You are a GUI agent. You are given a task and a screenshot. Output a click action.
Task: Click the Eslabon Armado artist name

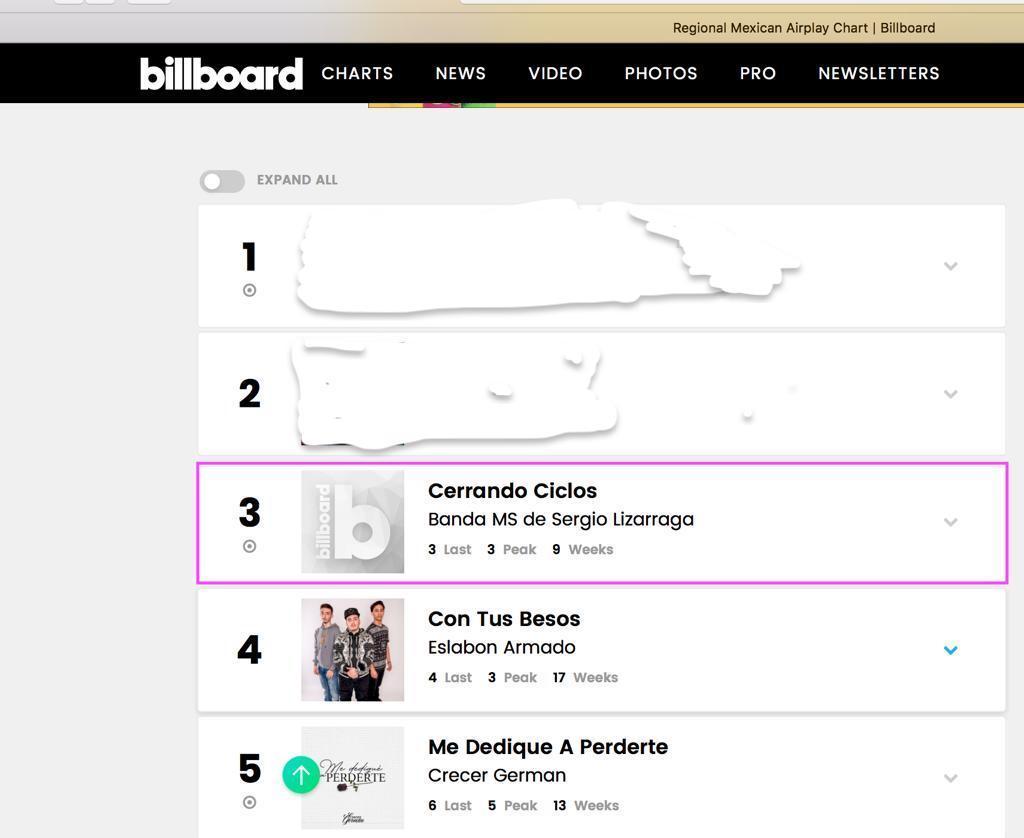coord(501,647)
